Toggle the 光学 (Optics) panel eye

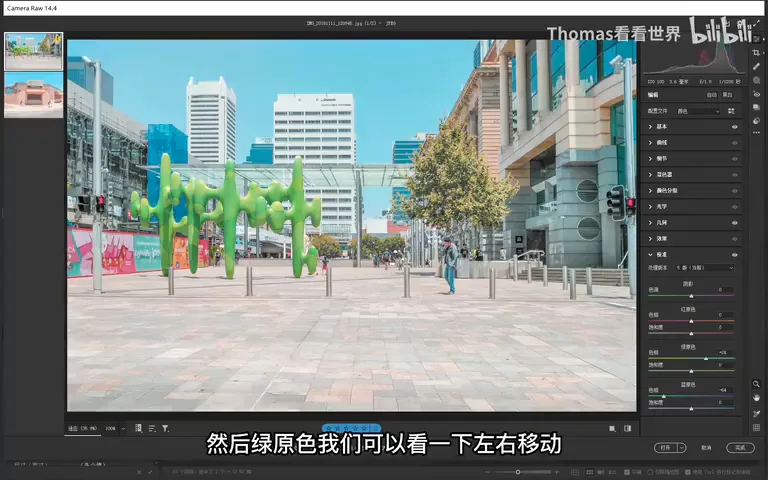tap(735, 207)
